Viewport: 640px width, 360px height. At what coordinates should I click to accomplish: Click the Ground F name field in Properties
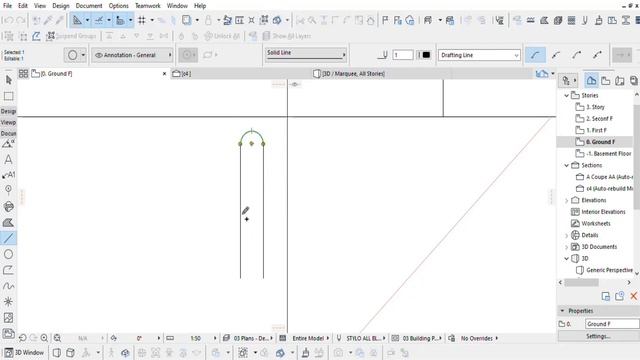(x=612, y=324)
